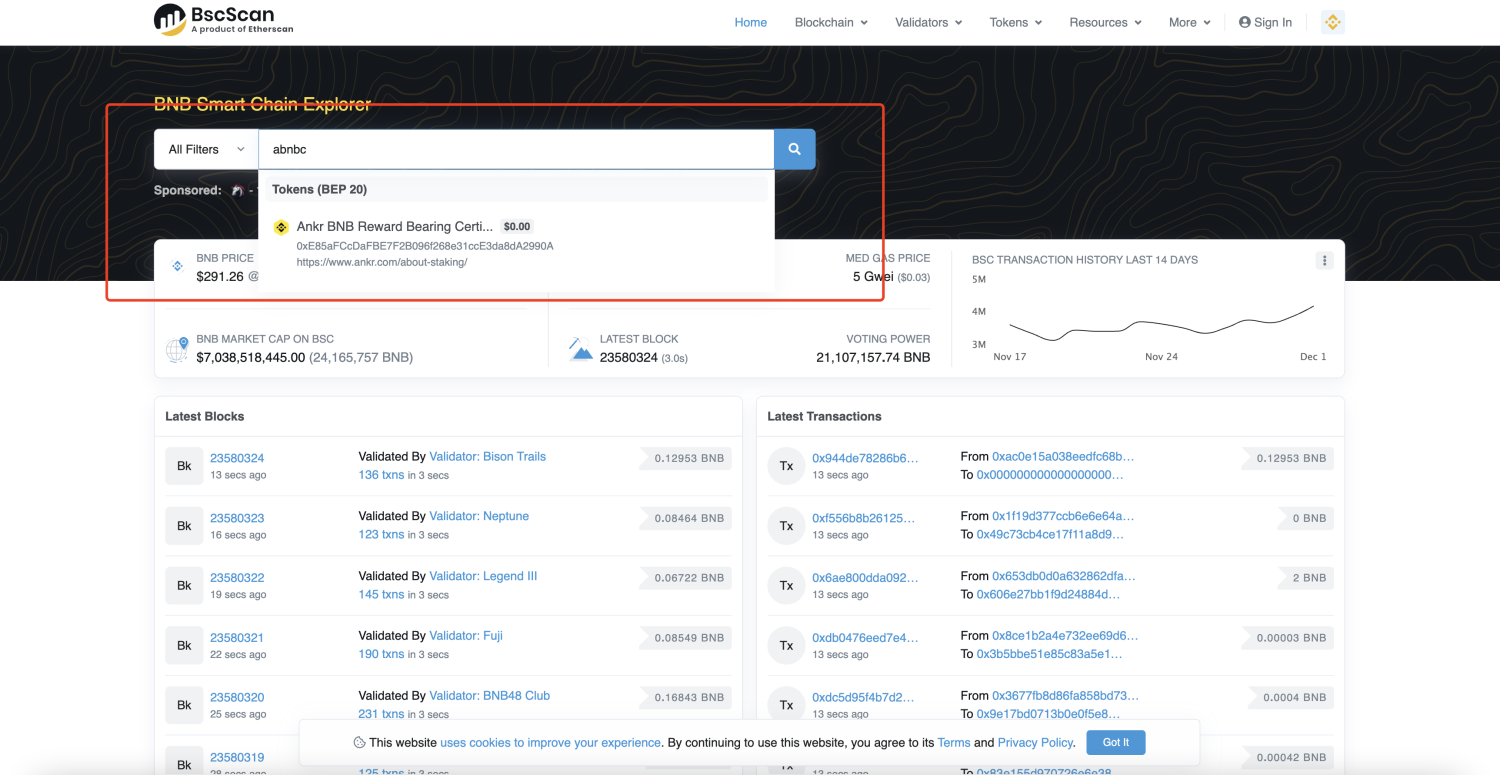Screen dimensions: 1500x775
Task: Click Got It on the cookie banner
Action: point(1116,743)
